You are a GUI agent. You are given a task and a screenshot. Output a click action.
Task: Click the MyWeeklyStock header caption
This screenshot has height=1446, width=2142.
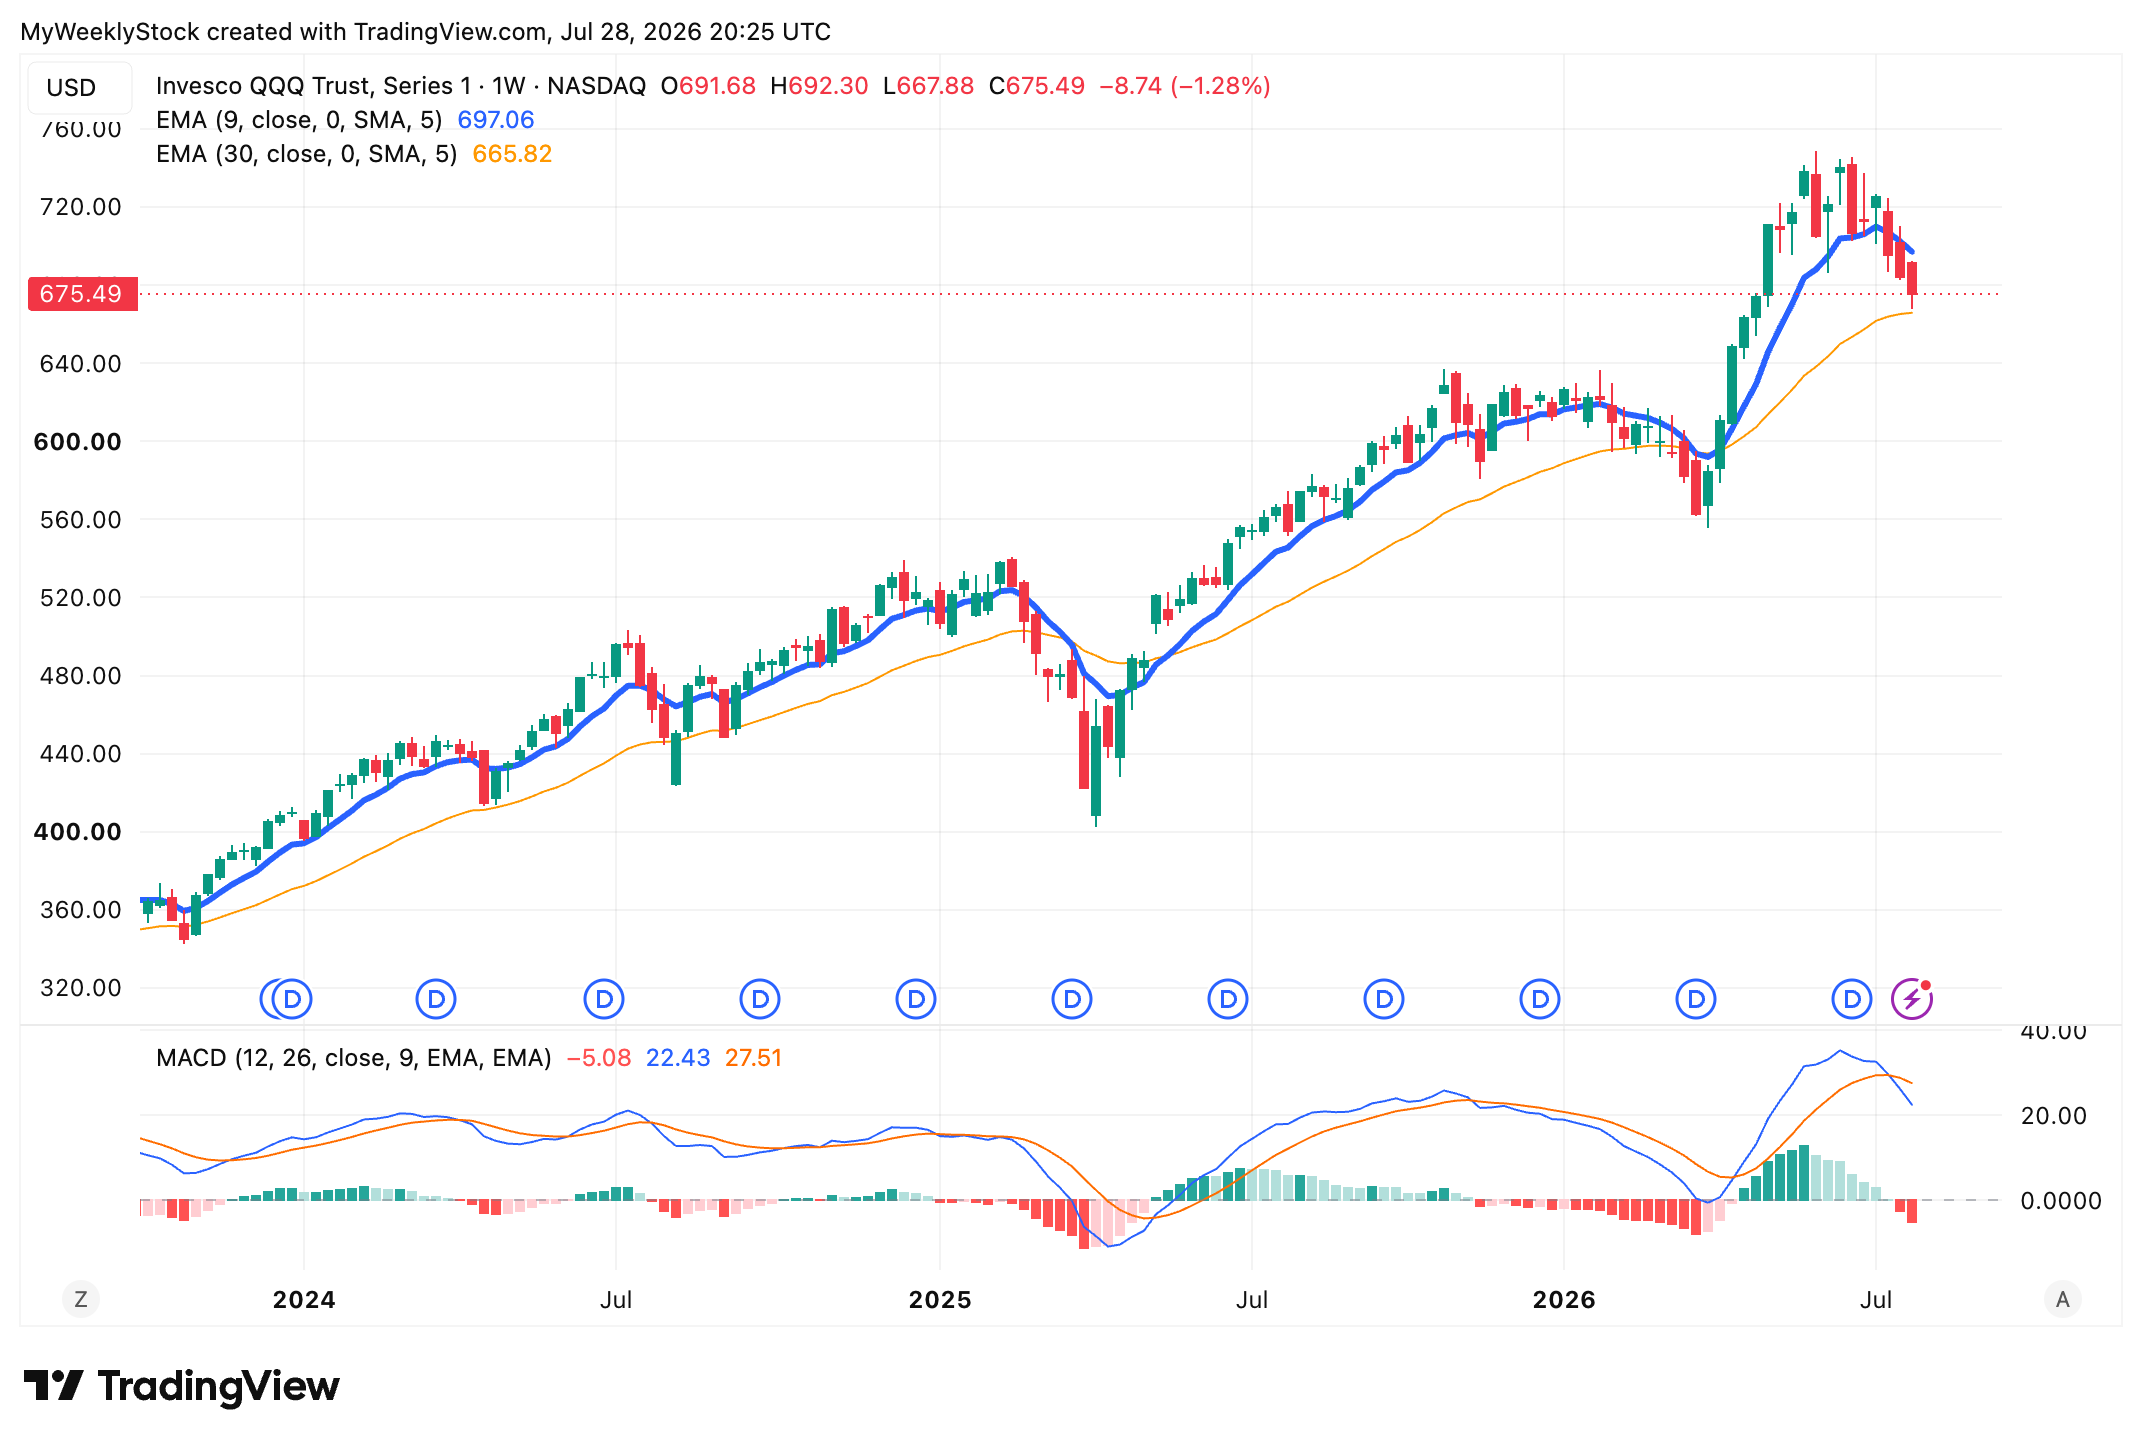(426, 32)
